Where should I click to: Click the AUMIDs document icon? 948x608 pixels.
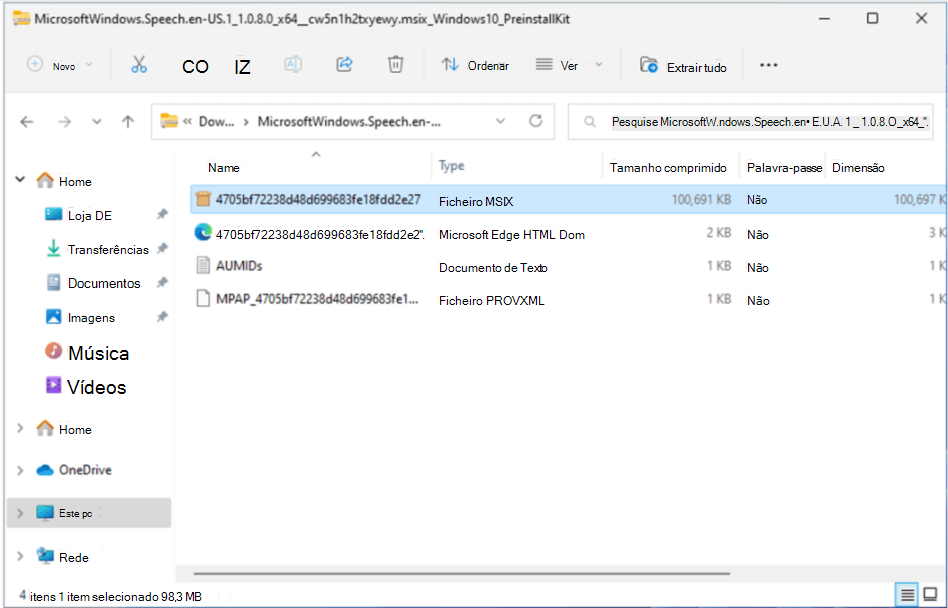pyautogui.click(x=203, y=265)
